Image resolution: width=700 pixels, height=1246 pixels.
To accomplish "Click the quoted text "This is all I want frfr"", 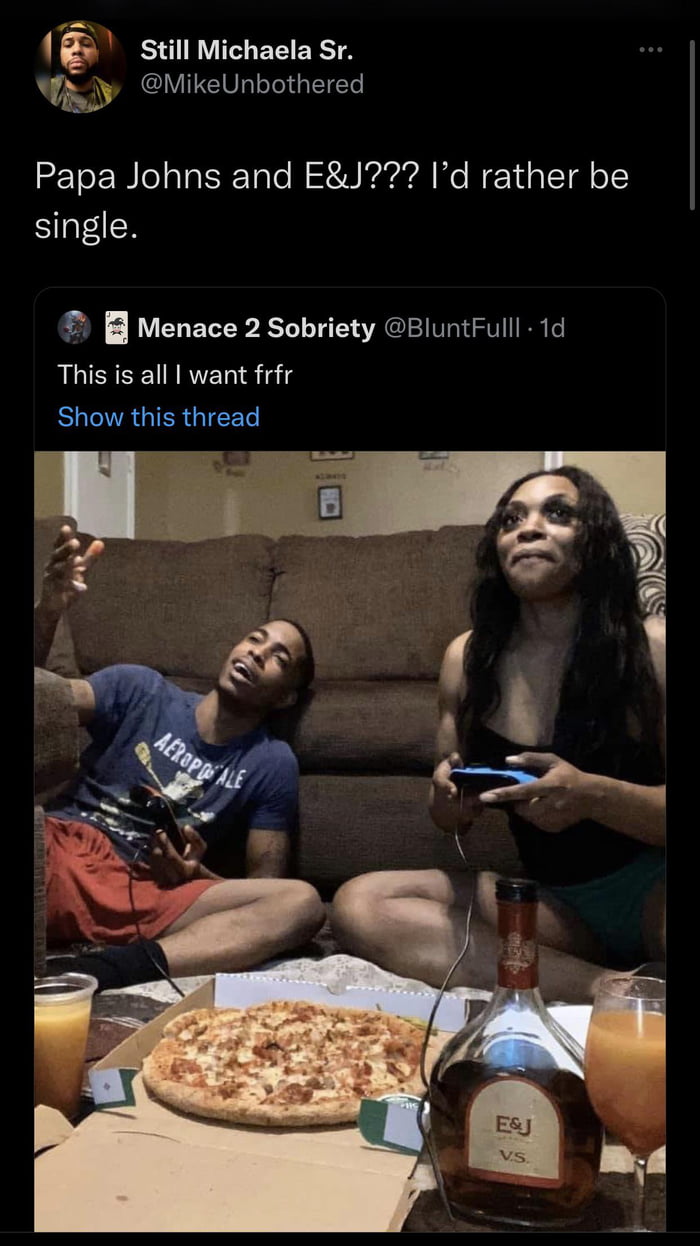I will [175, 374].
